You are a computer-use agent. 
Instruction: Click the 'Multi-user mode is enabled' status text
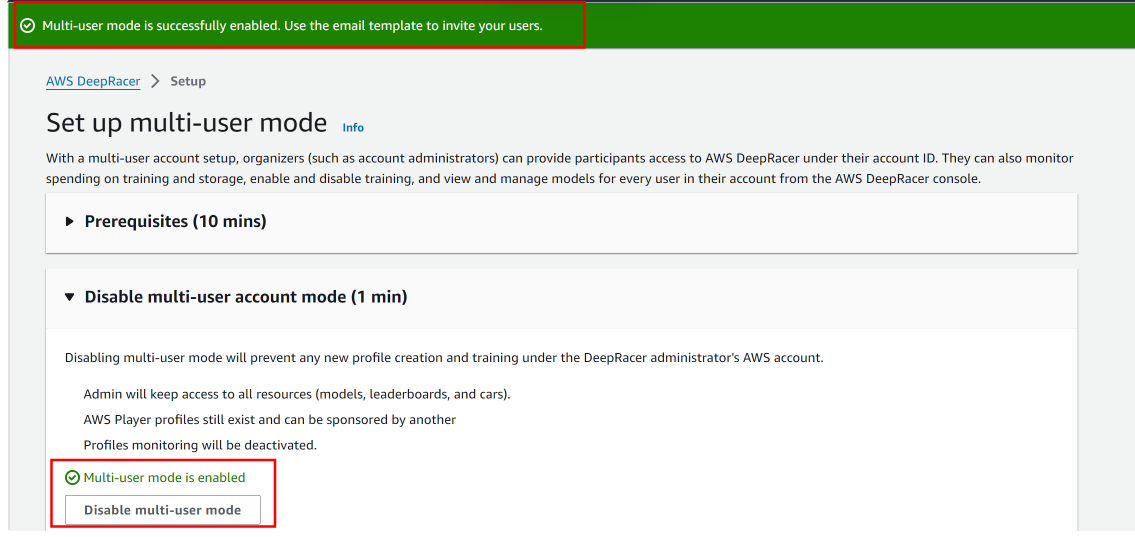pyautogui.click(x=164, y=478)
